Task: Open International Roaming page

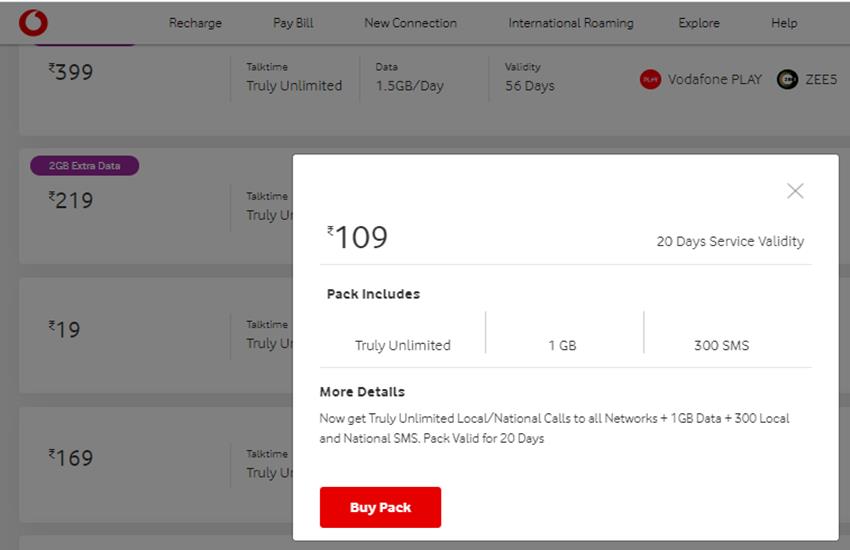Action: [x=570, y=23]
